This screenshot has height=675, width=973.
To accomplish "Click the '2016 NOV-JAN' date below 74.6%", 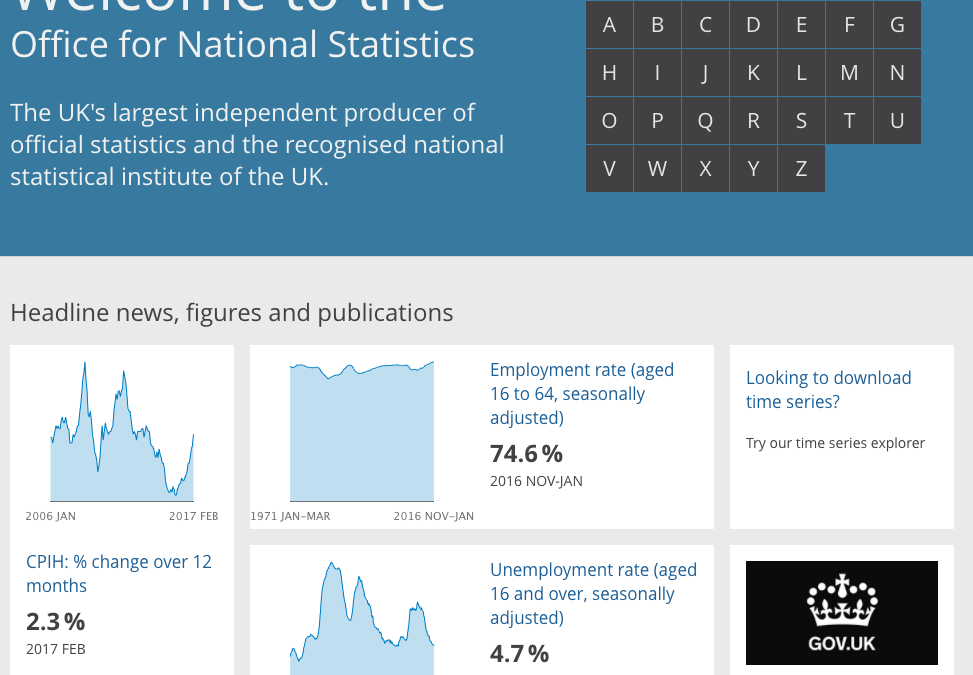I will [536, 481].
